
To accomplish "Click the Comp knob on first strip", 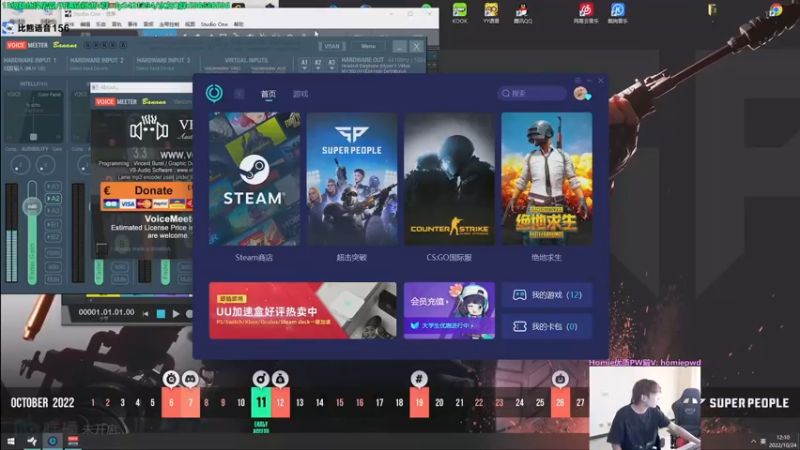I will [x=20, y=165].
